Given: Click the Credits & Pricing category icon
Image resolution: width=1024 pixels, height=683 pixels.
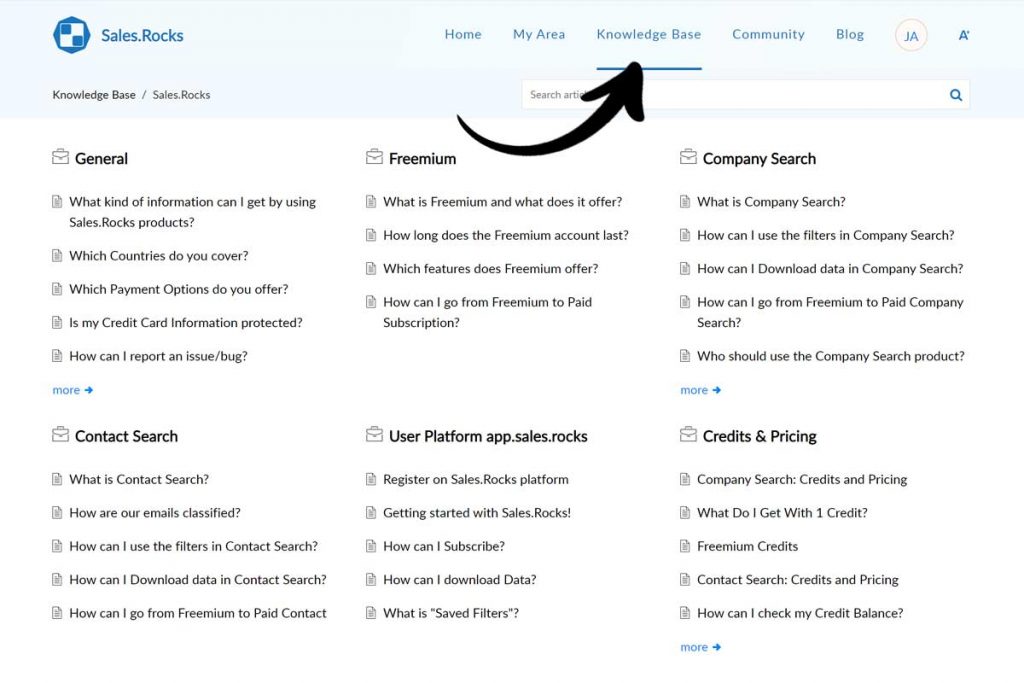Looking at the screenshot, I should pos(688,436).
